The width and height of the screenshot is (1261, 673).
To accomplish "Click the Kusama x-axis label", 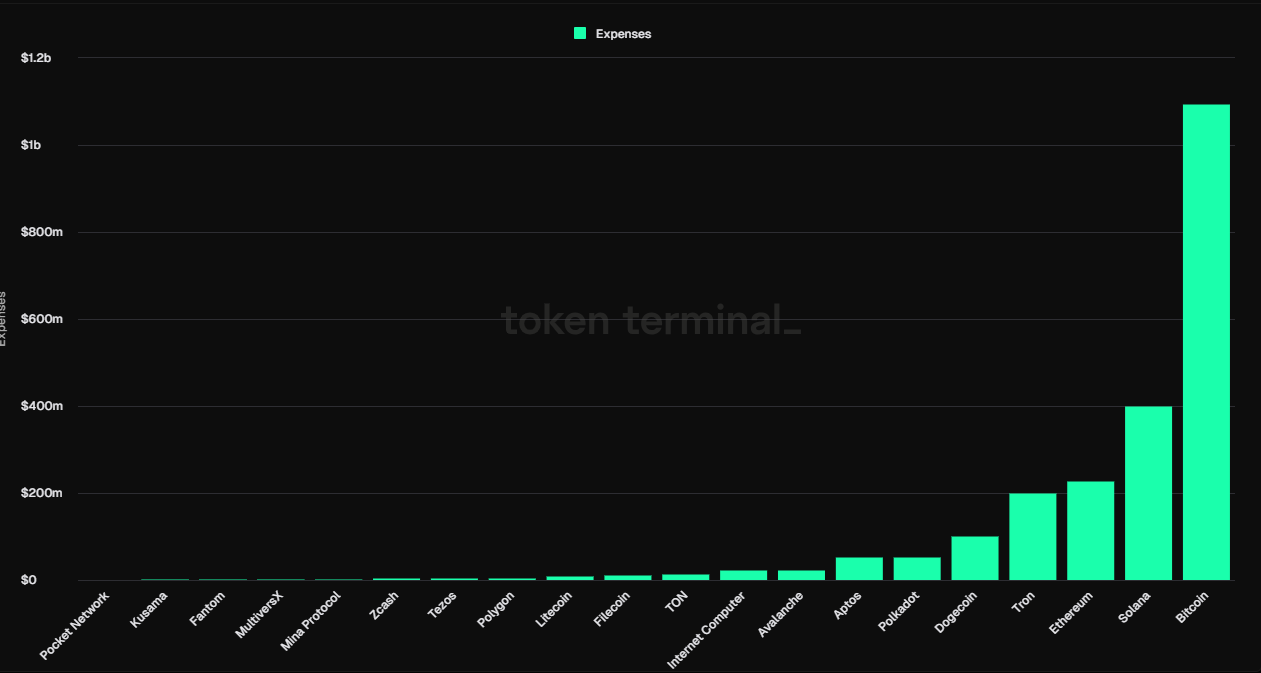I will click(x=149, y=610).
